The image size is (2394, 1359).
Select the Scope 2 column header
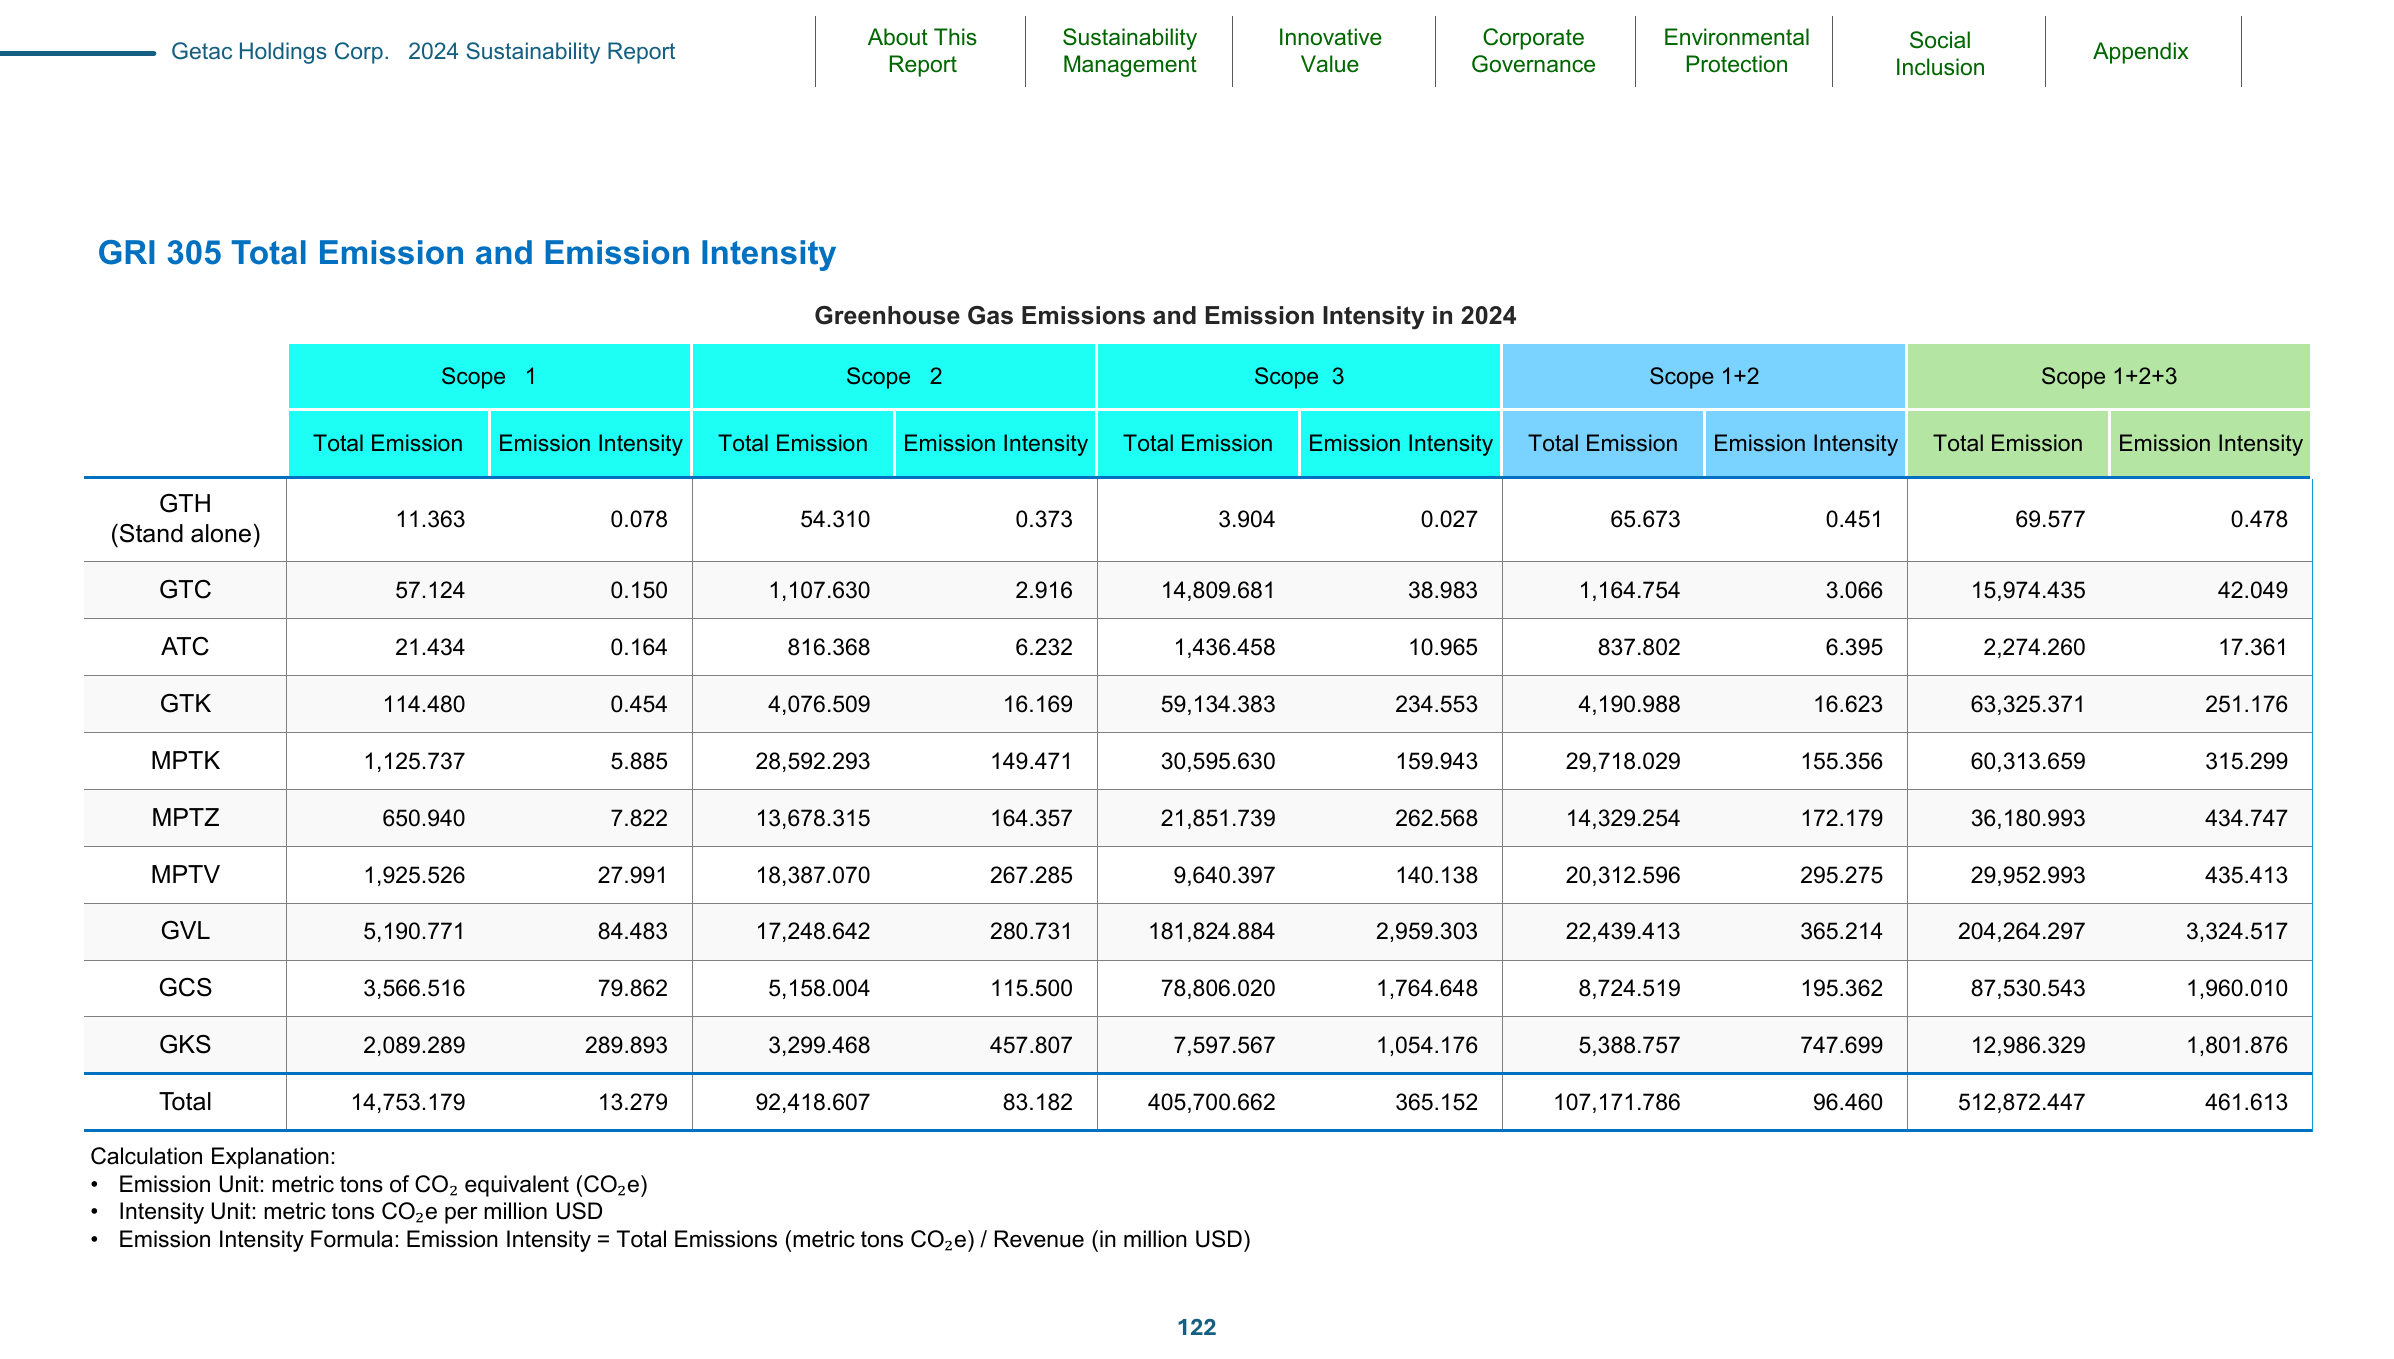(894, 376)
